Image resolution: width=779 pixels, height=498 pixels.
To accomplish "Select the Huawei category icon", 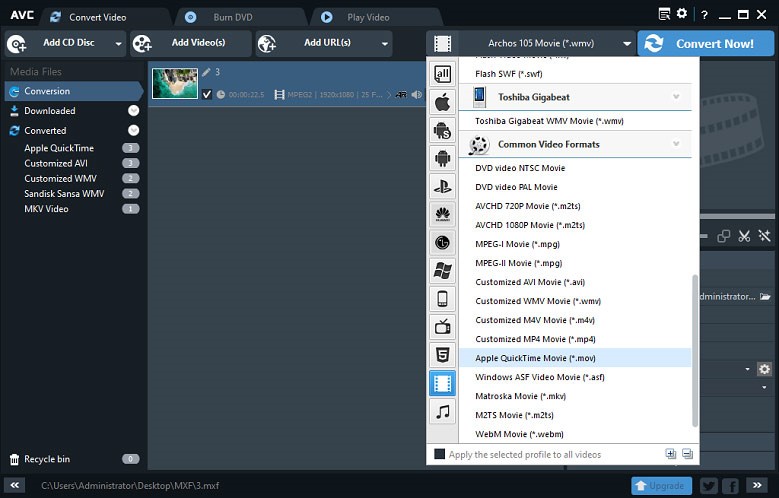I will coord(442,215).
